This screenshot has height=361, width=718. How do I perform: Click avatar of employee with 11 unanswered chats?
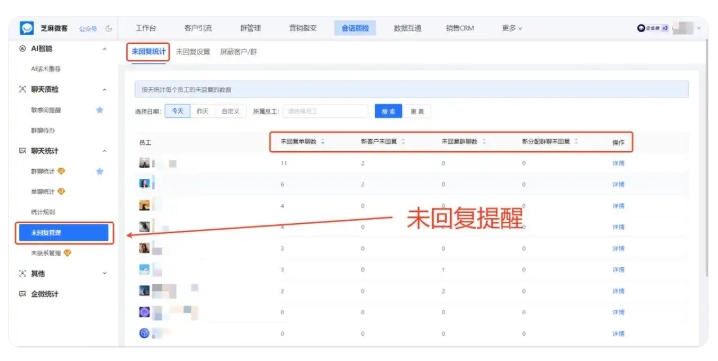coord(144,163)
